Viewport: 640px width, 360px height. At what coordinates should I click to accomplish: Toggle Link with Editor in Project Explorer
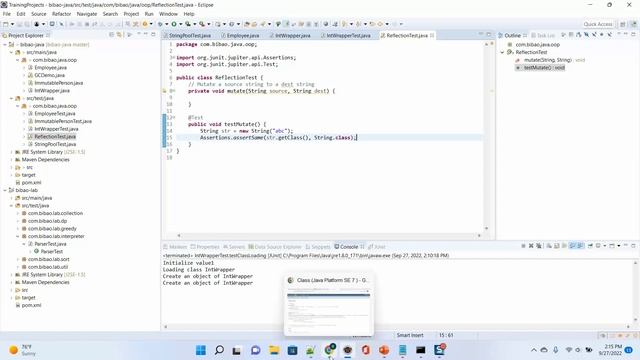pos(119,35)
